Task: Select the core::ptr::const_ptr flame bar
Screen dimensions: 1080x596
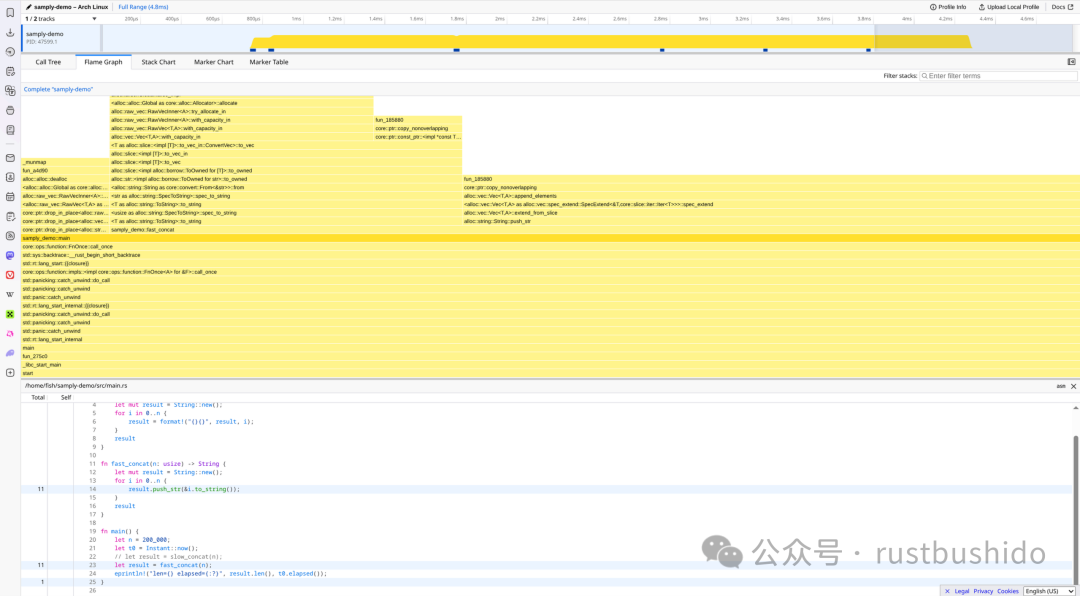Action: (x=418, y=136)
